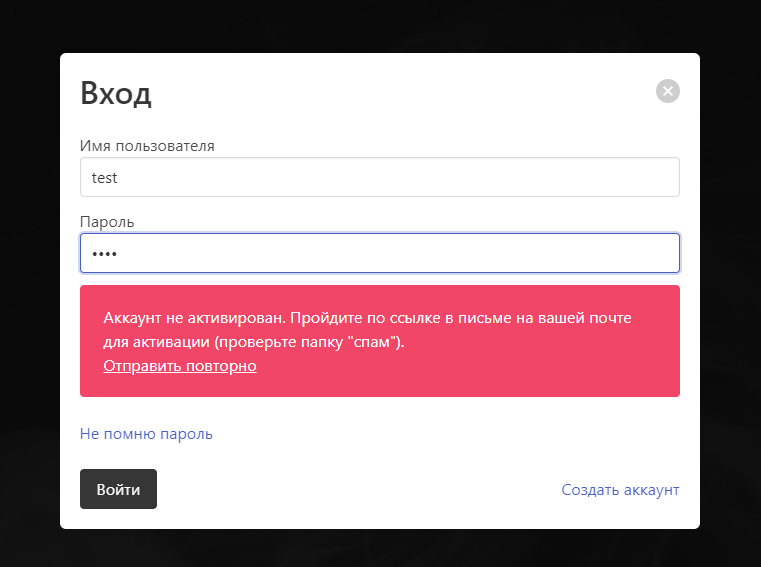Image resolution: width=761 pixels, height=567 pixels.
Task: Focus the username field containing "test"
Action: click(379, 177)
